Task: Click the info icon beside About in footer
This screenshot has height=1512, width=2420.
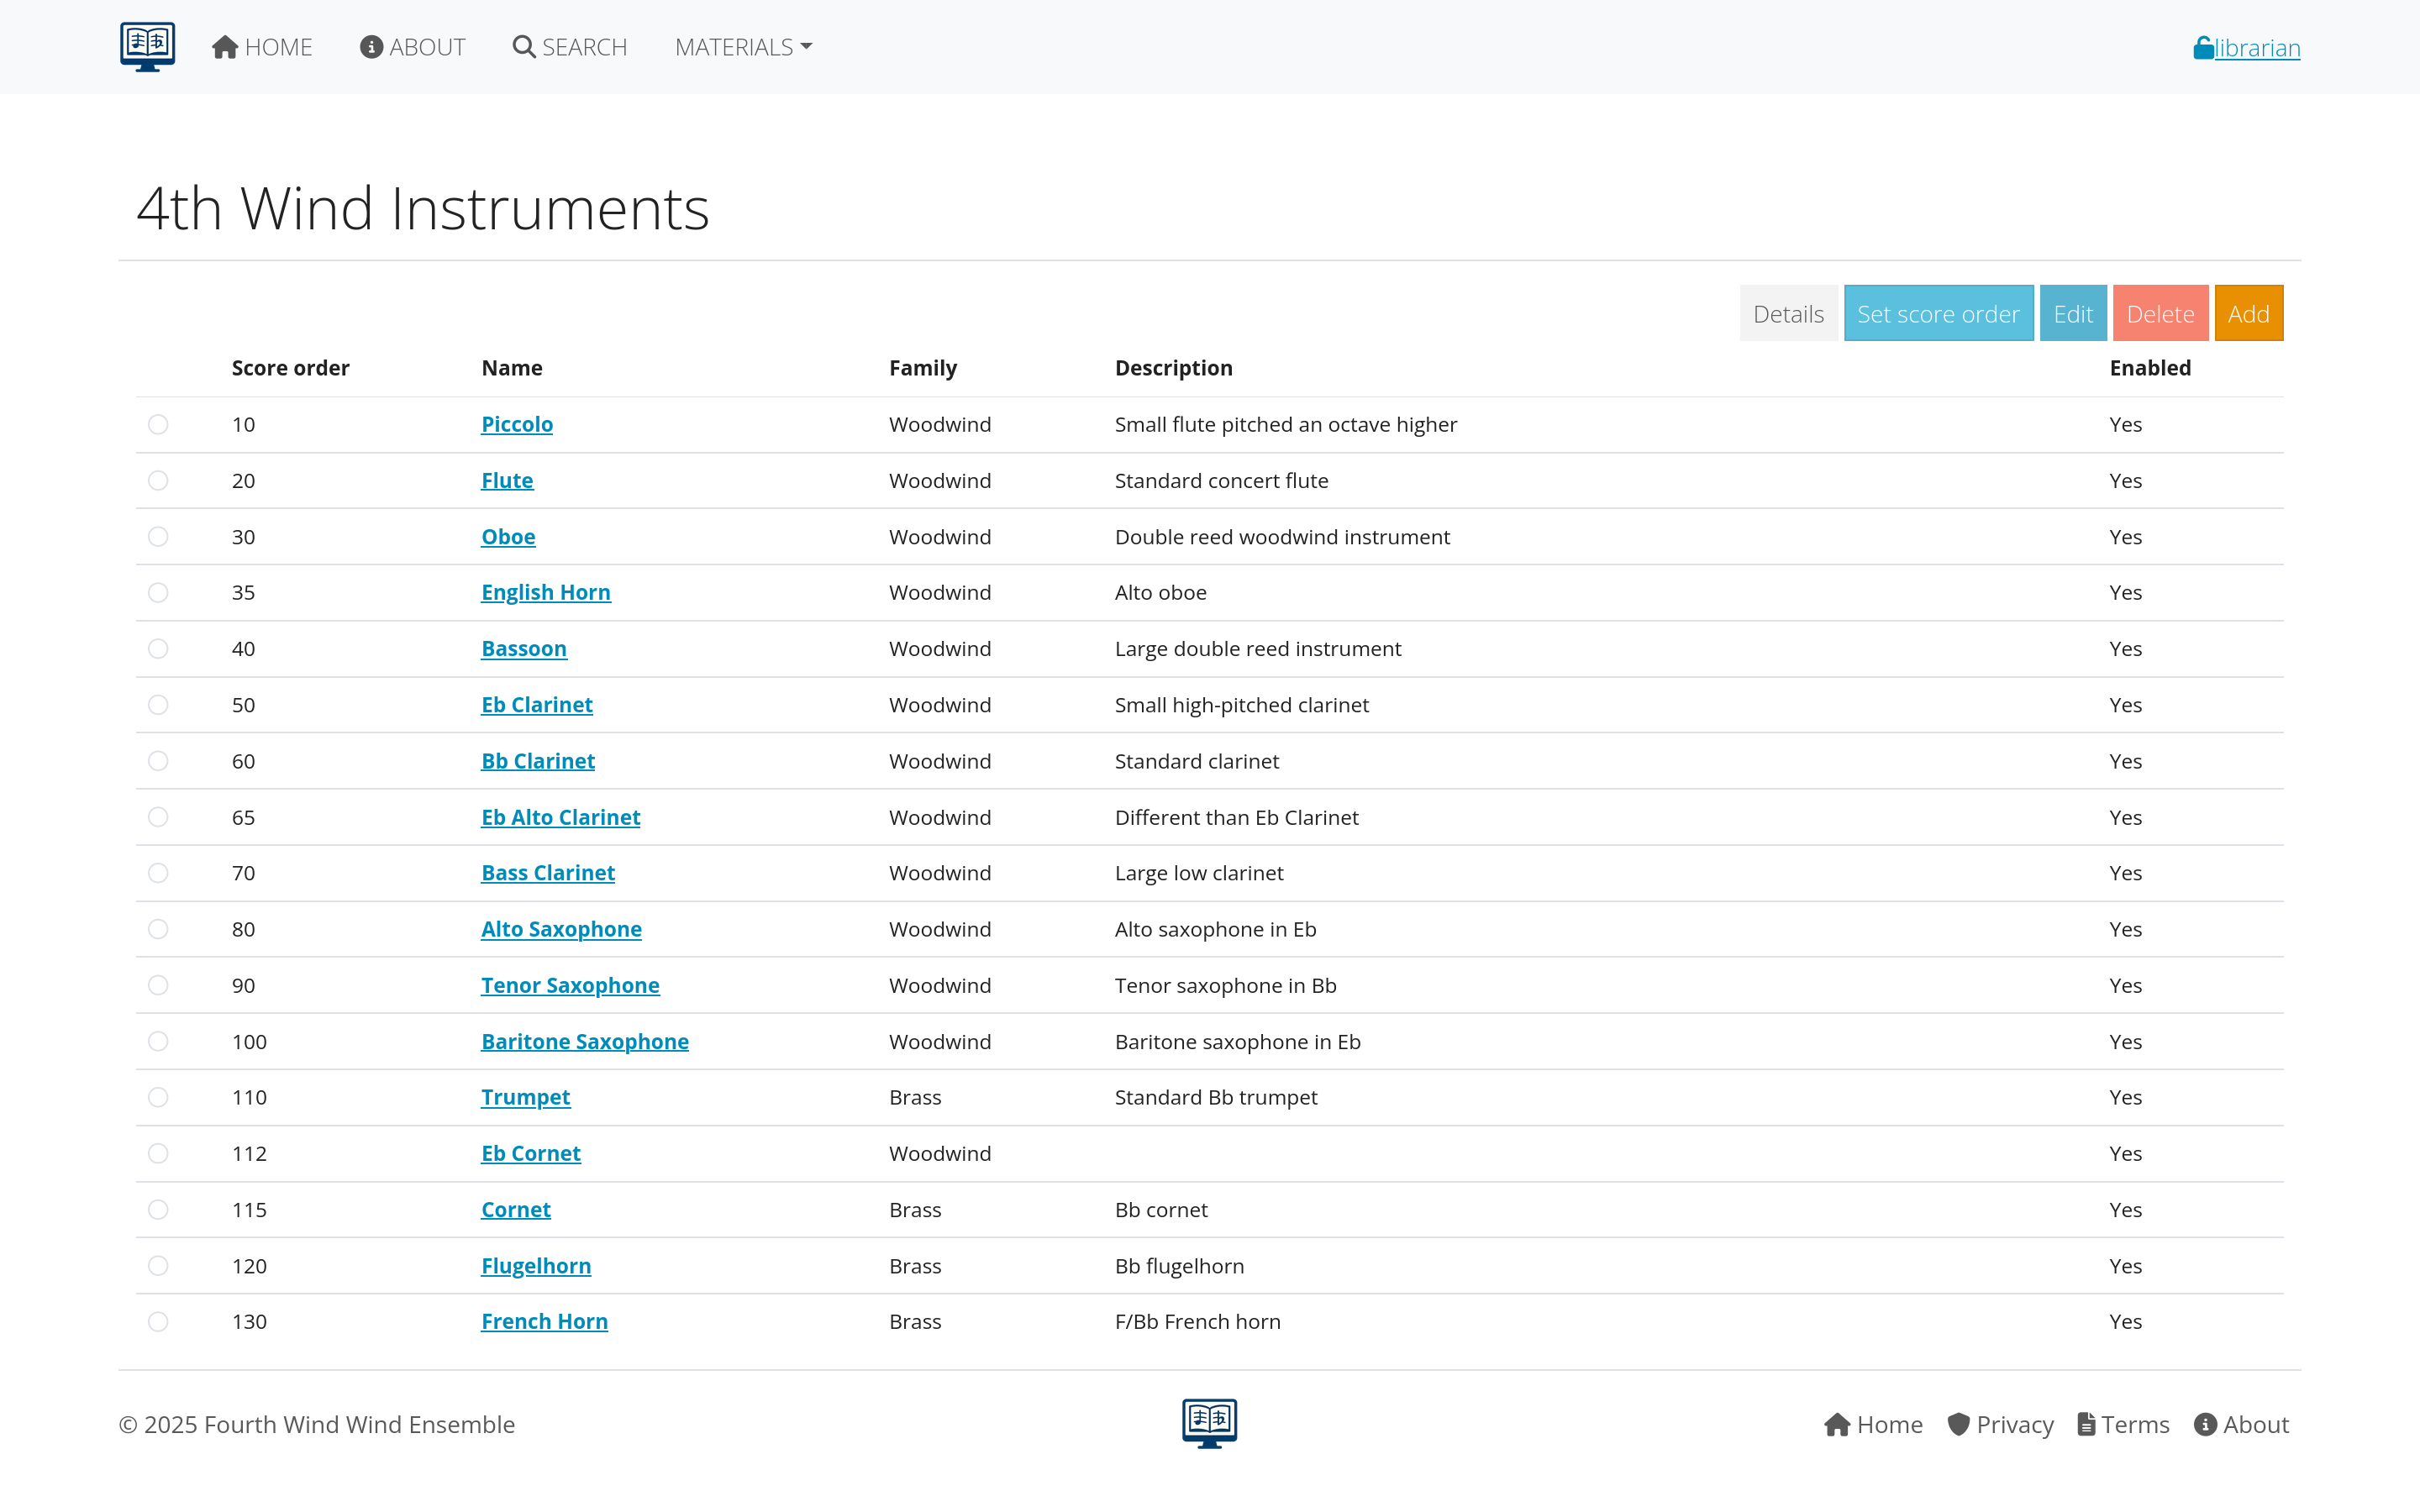Action: pos(2203,1424)
